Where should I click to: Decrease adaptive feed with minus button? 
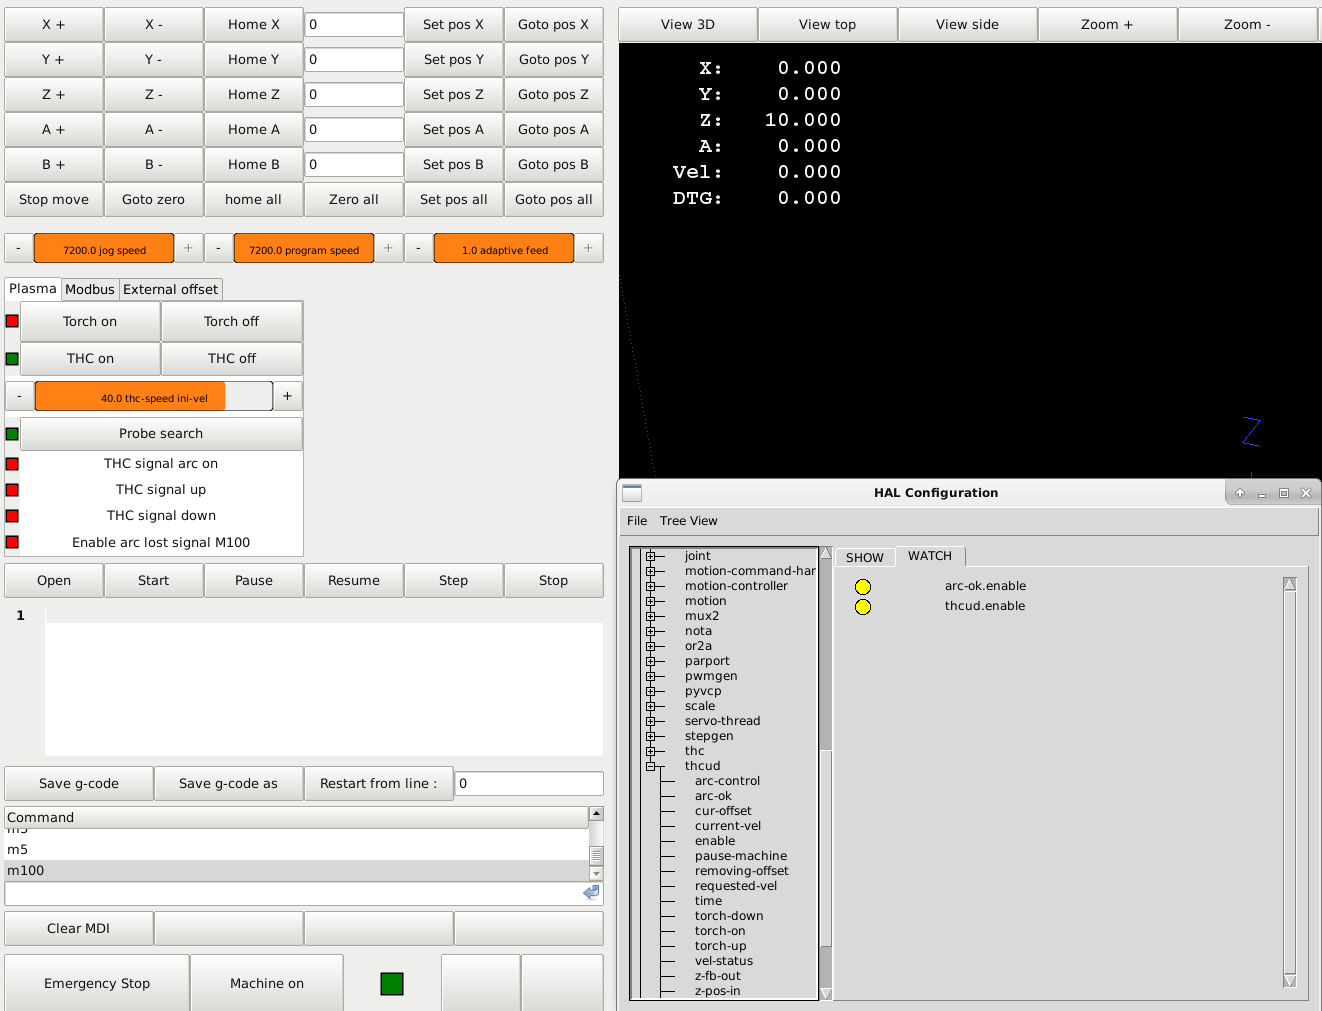coord(419,248)
